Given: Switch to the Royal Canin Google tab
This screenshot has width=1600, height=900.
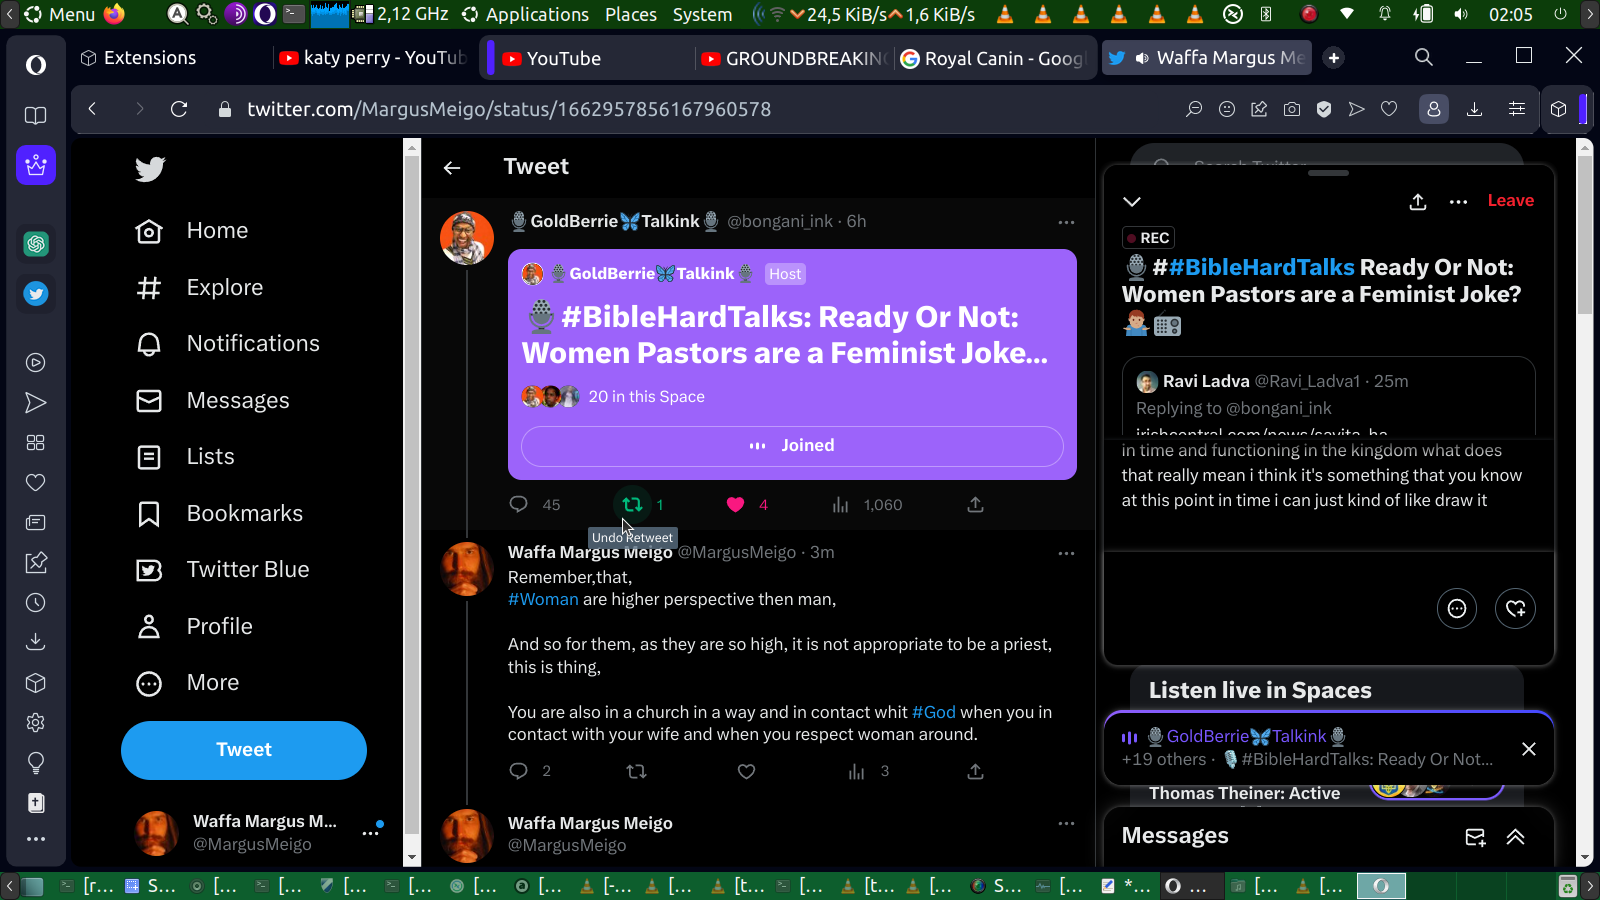Looking at the screenshot, I should [993, 58].
